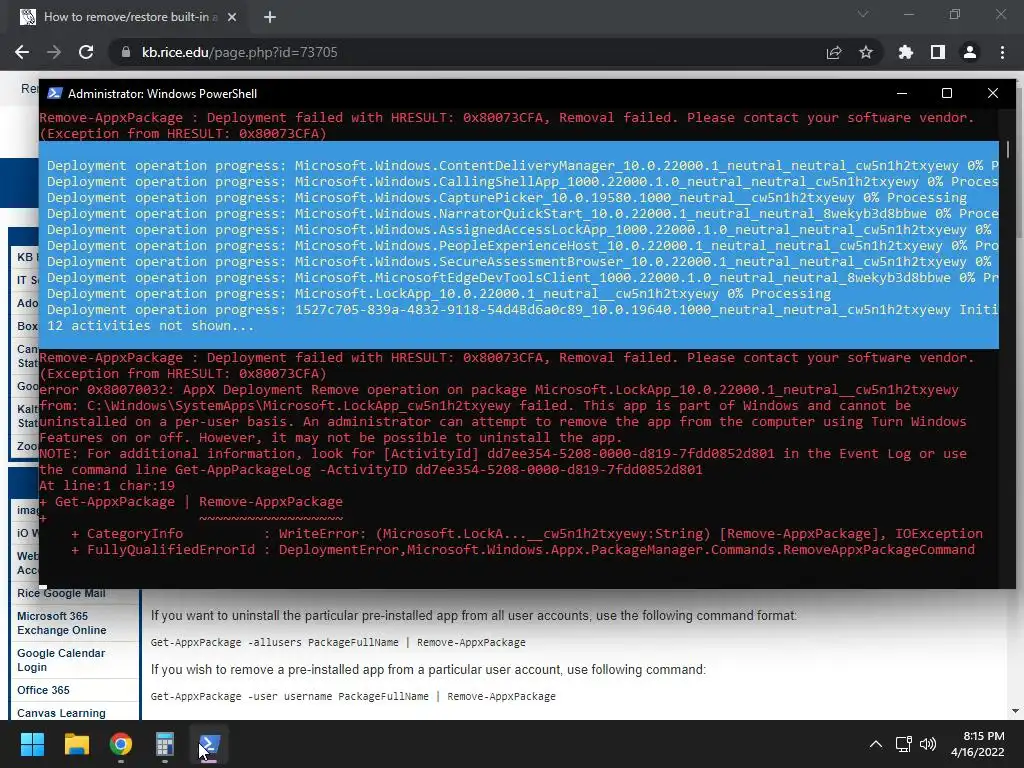Open volume speaker tray icon
The height and width of the screenshot is (768, 1024).
point(927,744)
